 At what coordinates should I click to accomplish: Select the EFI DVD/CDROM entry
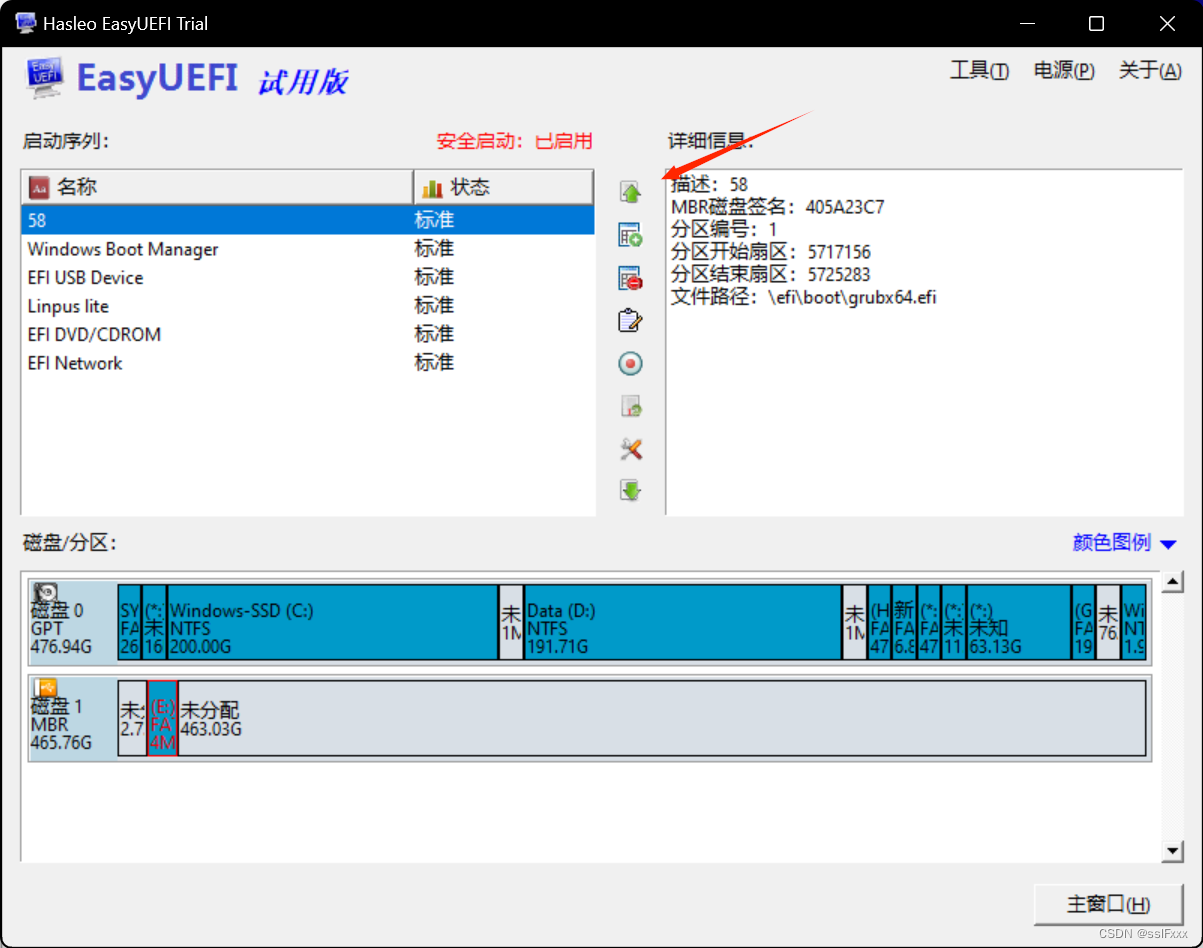[308, 334]
